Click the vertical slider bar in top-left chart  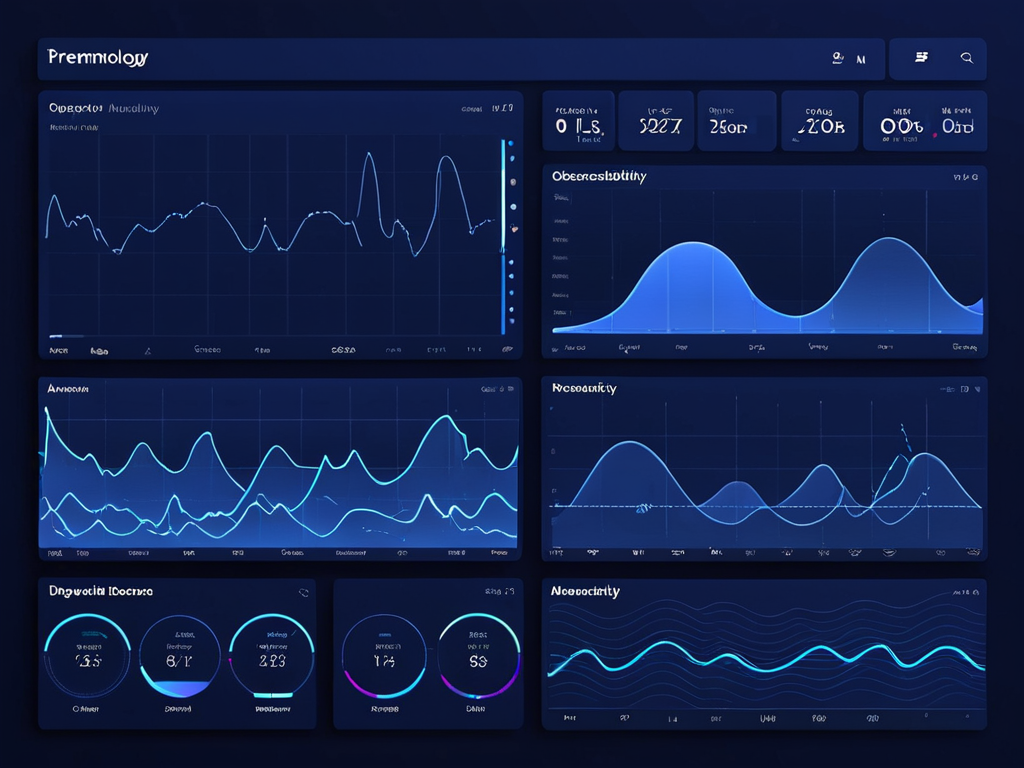(503, 236)
